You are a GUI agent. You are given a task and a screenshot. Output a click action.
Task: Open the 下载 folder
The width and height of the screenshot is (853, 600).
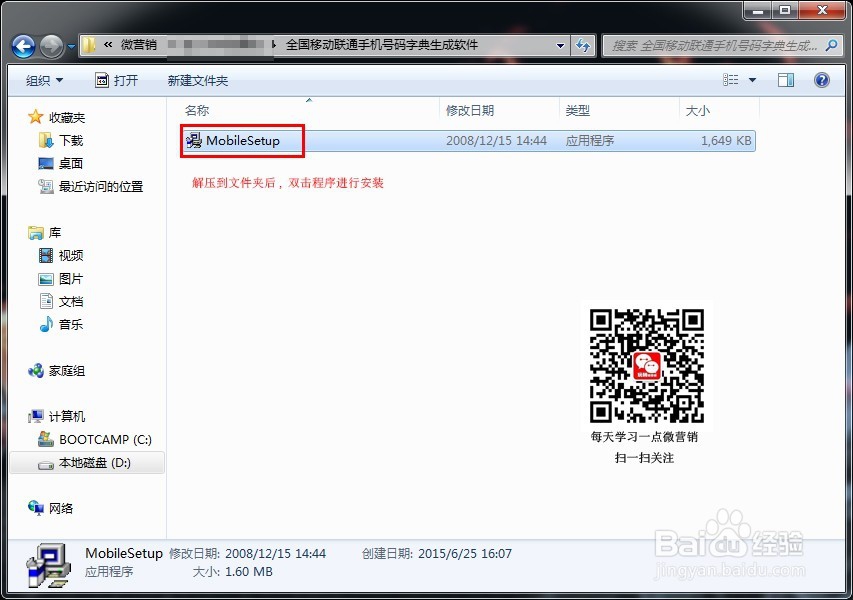(x=71, y=141)
